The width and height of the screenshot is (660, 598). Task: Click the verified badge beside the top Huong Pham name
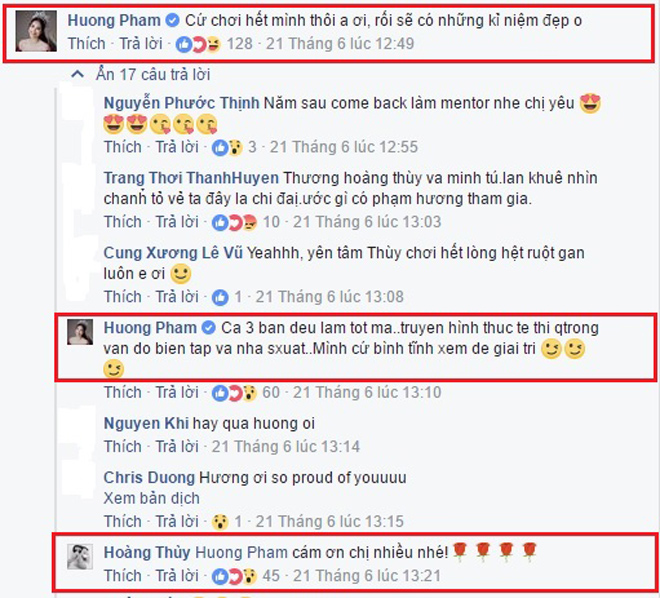(x=172, y=20)
